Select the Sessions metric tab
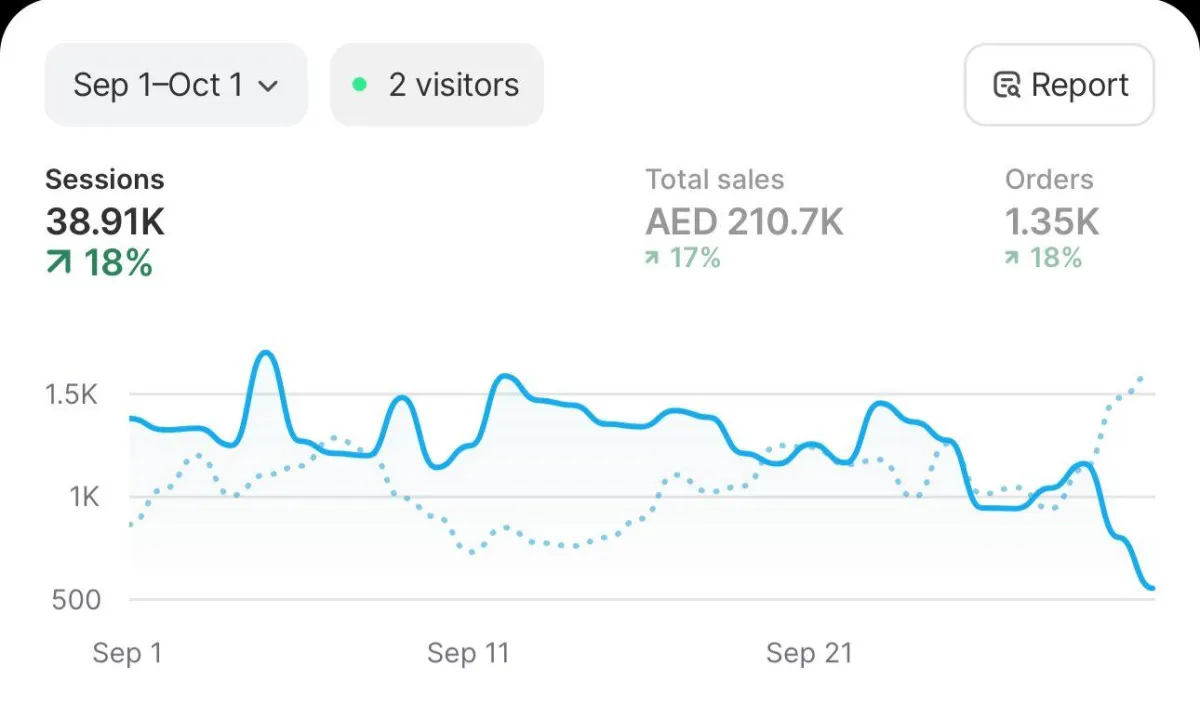 [105, 180]
